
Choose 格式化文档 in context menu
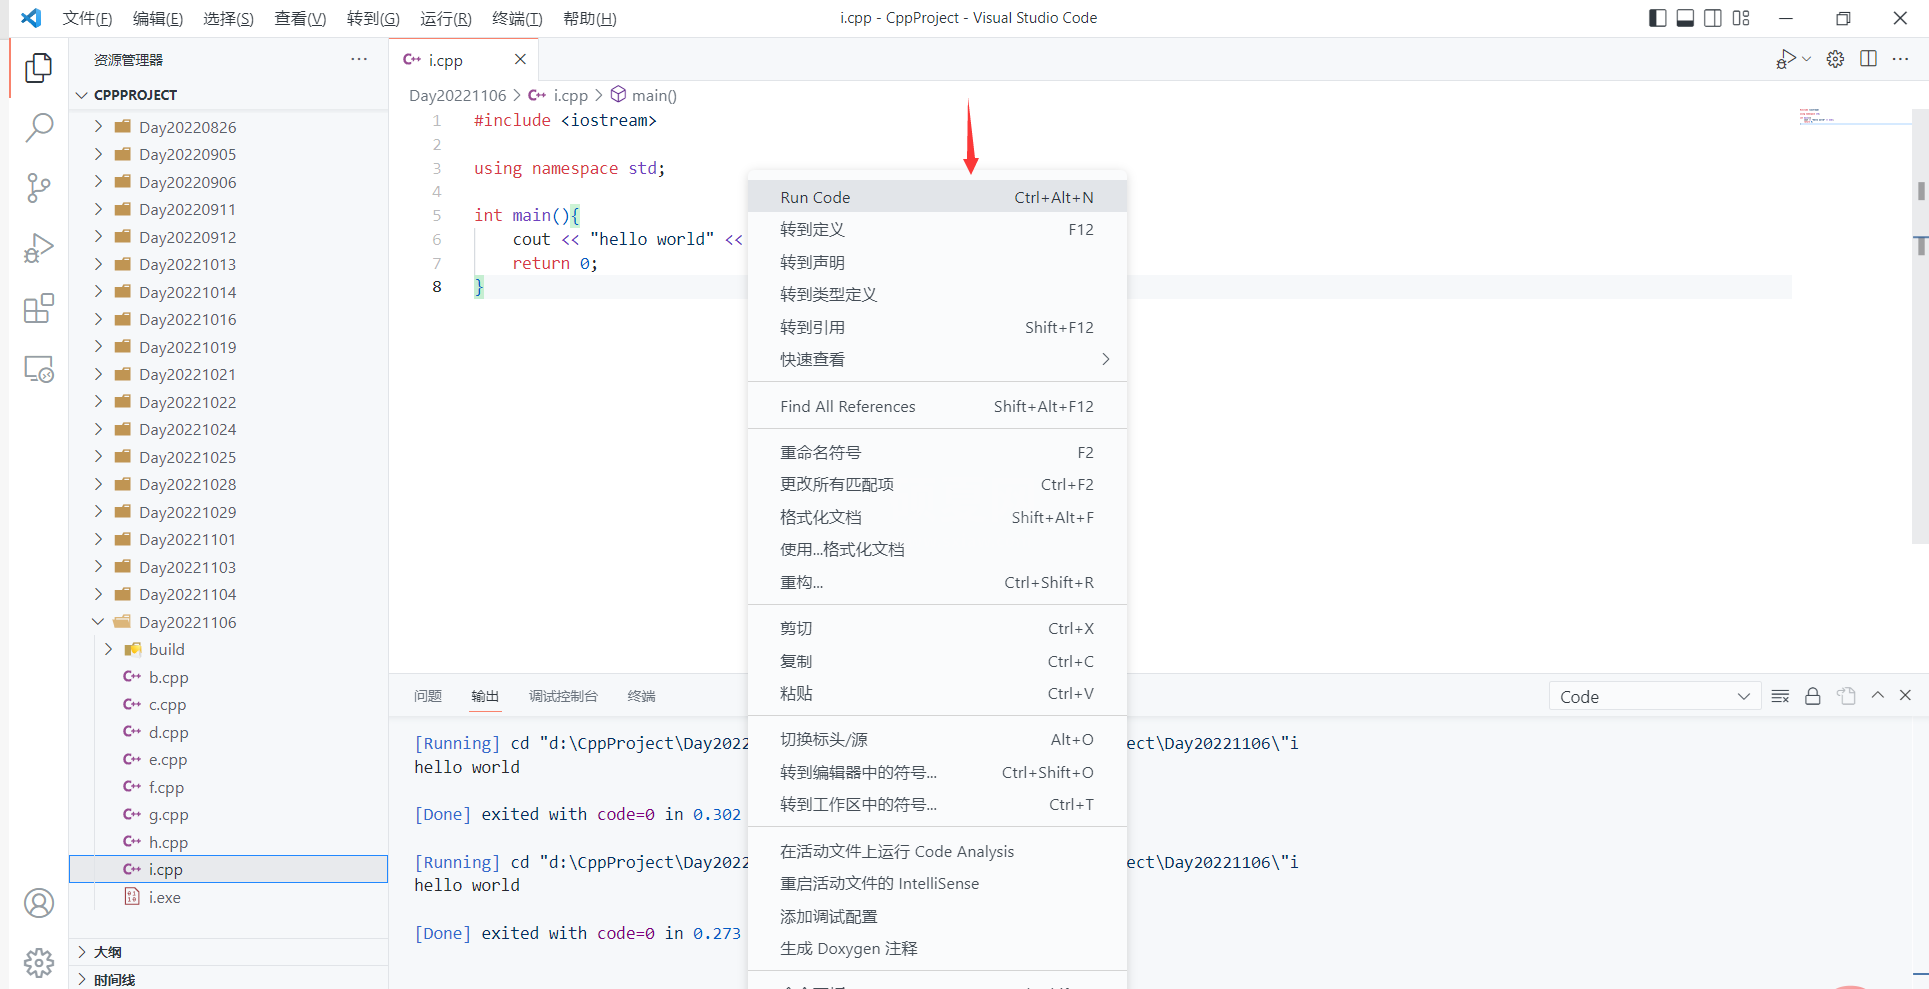pos(937,517)
